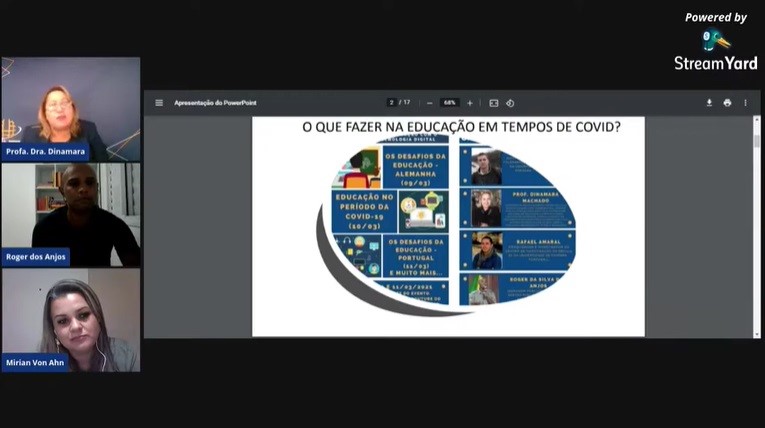Click the StreamYard logo

coord(715,50)
